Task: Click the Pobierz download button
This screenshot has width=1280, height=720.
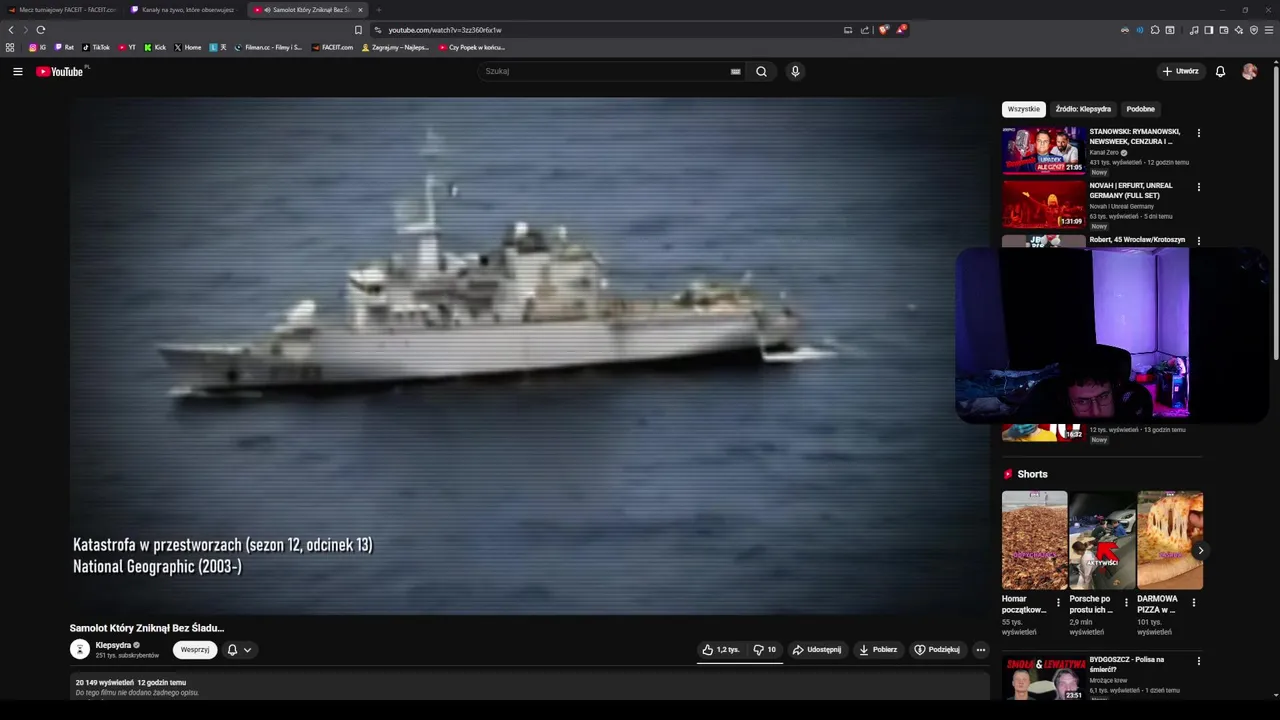Action: click(878, 650)
